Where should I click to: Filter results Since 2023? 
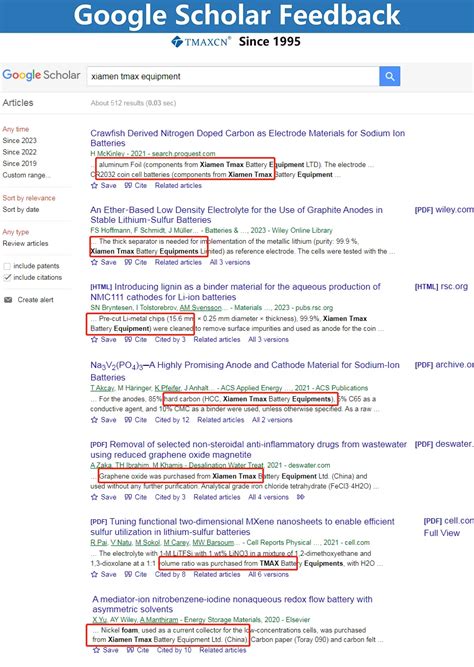click(x=20, y=140)
